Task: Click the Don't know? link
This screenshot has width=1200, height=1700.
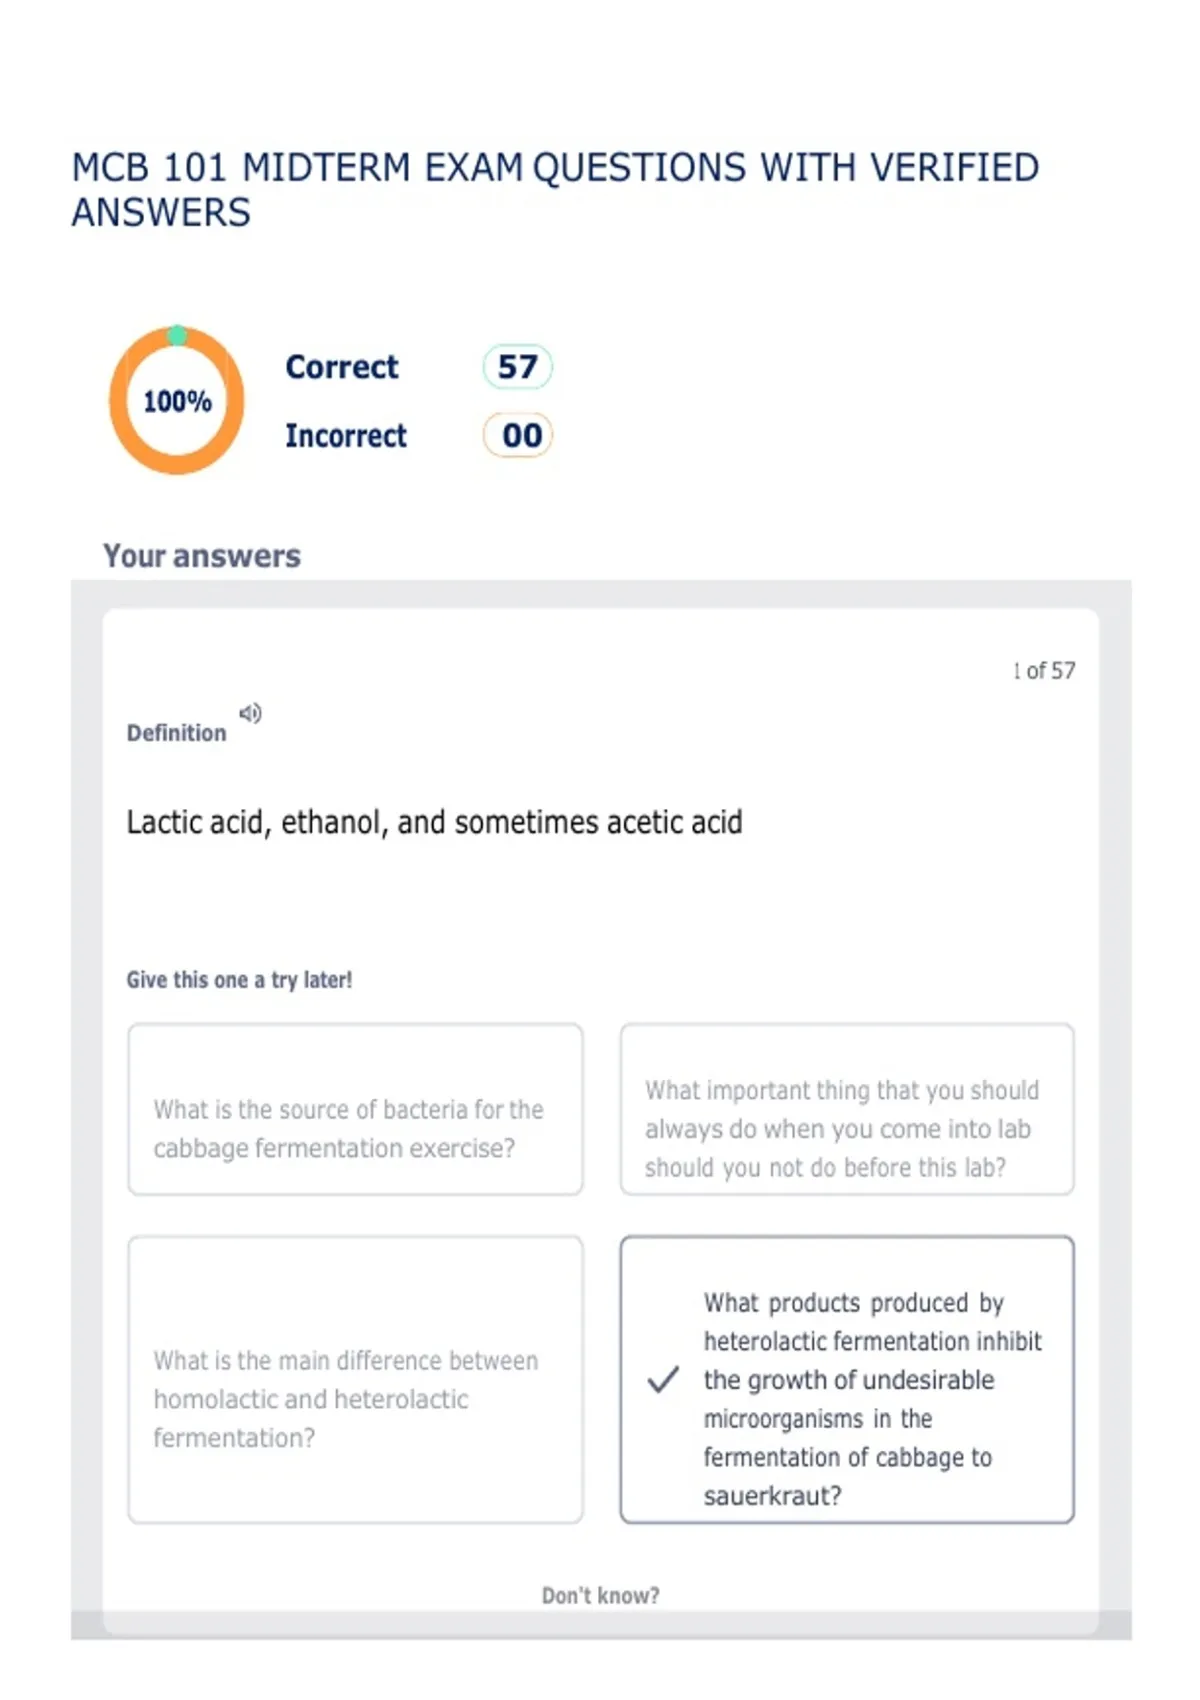Action: (x=600, y=1595)
